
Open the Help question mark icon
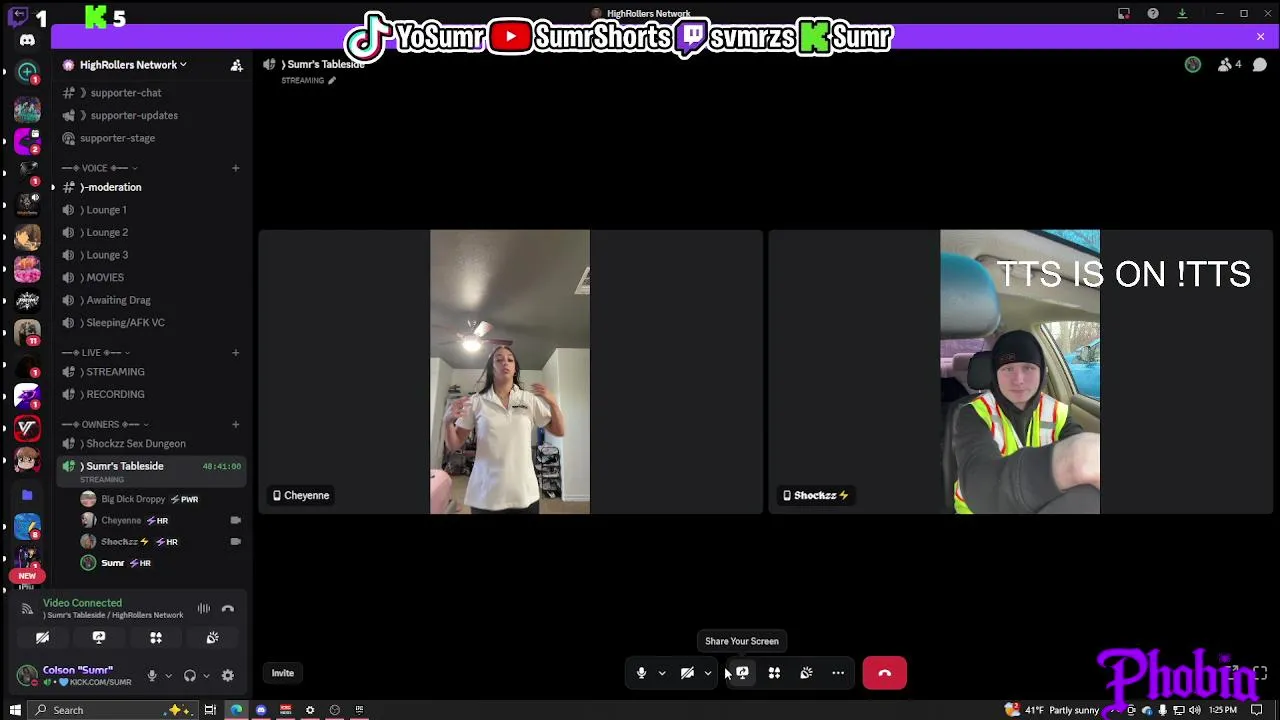click(1153, 13)
